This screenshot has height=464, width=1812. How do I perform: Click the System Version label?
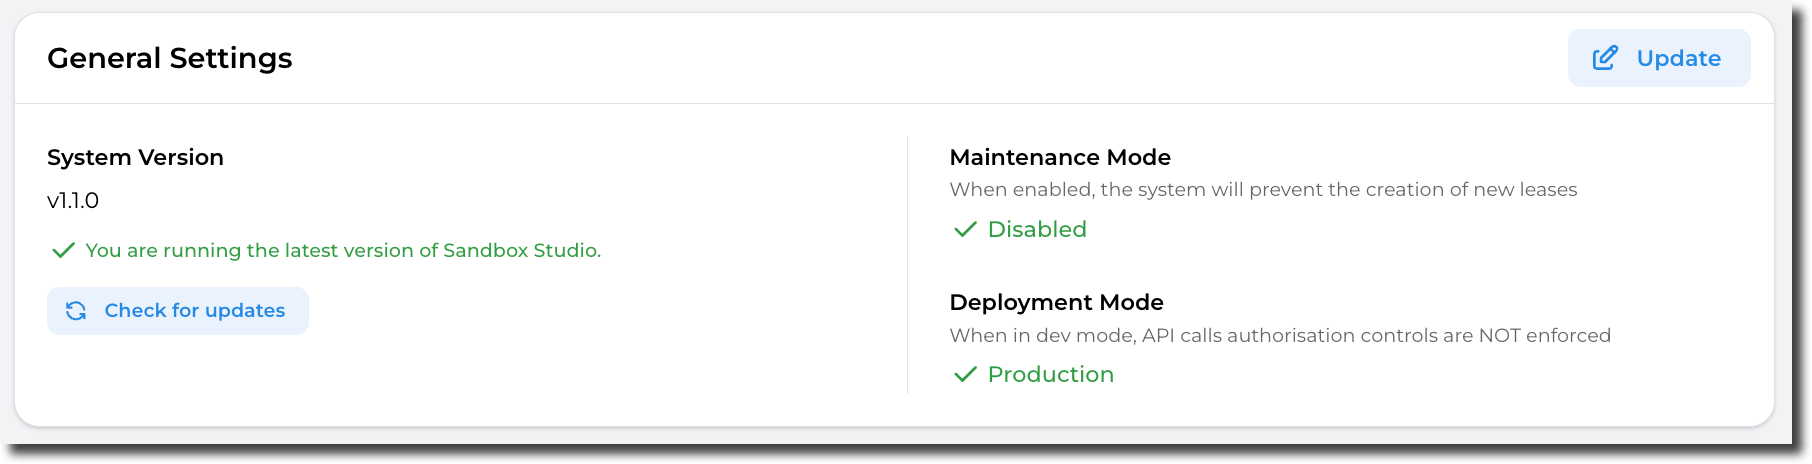pos(135,157)
